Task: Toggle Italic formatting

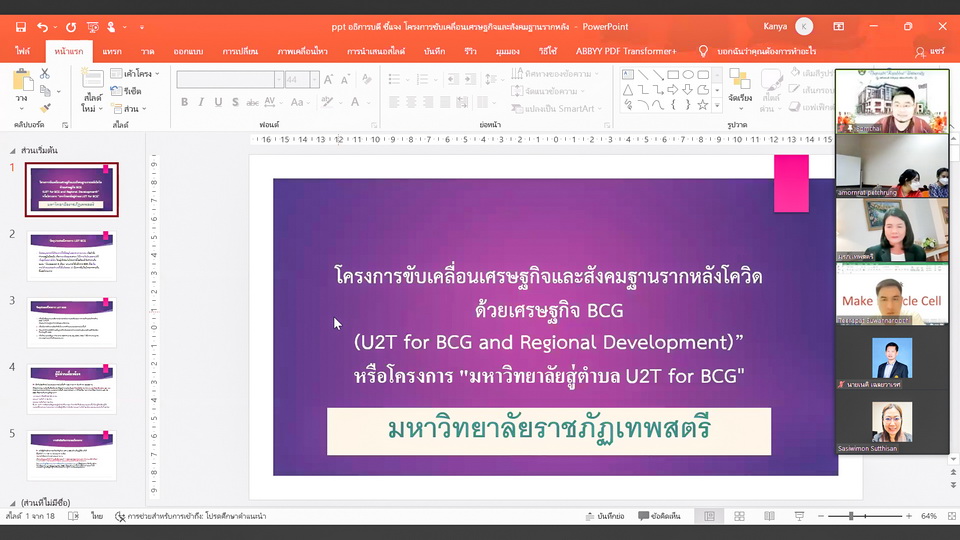Action: point(201,102)
